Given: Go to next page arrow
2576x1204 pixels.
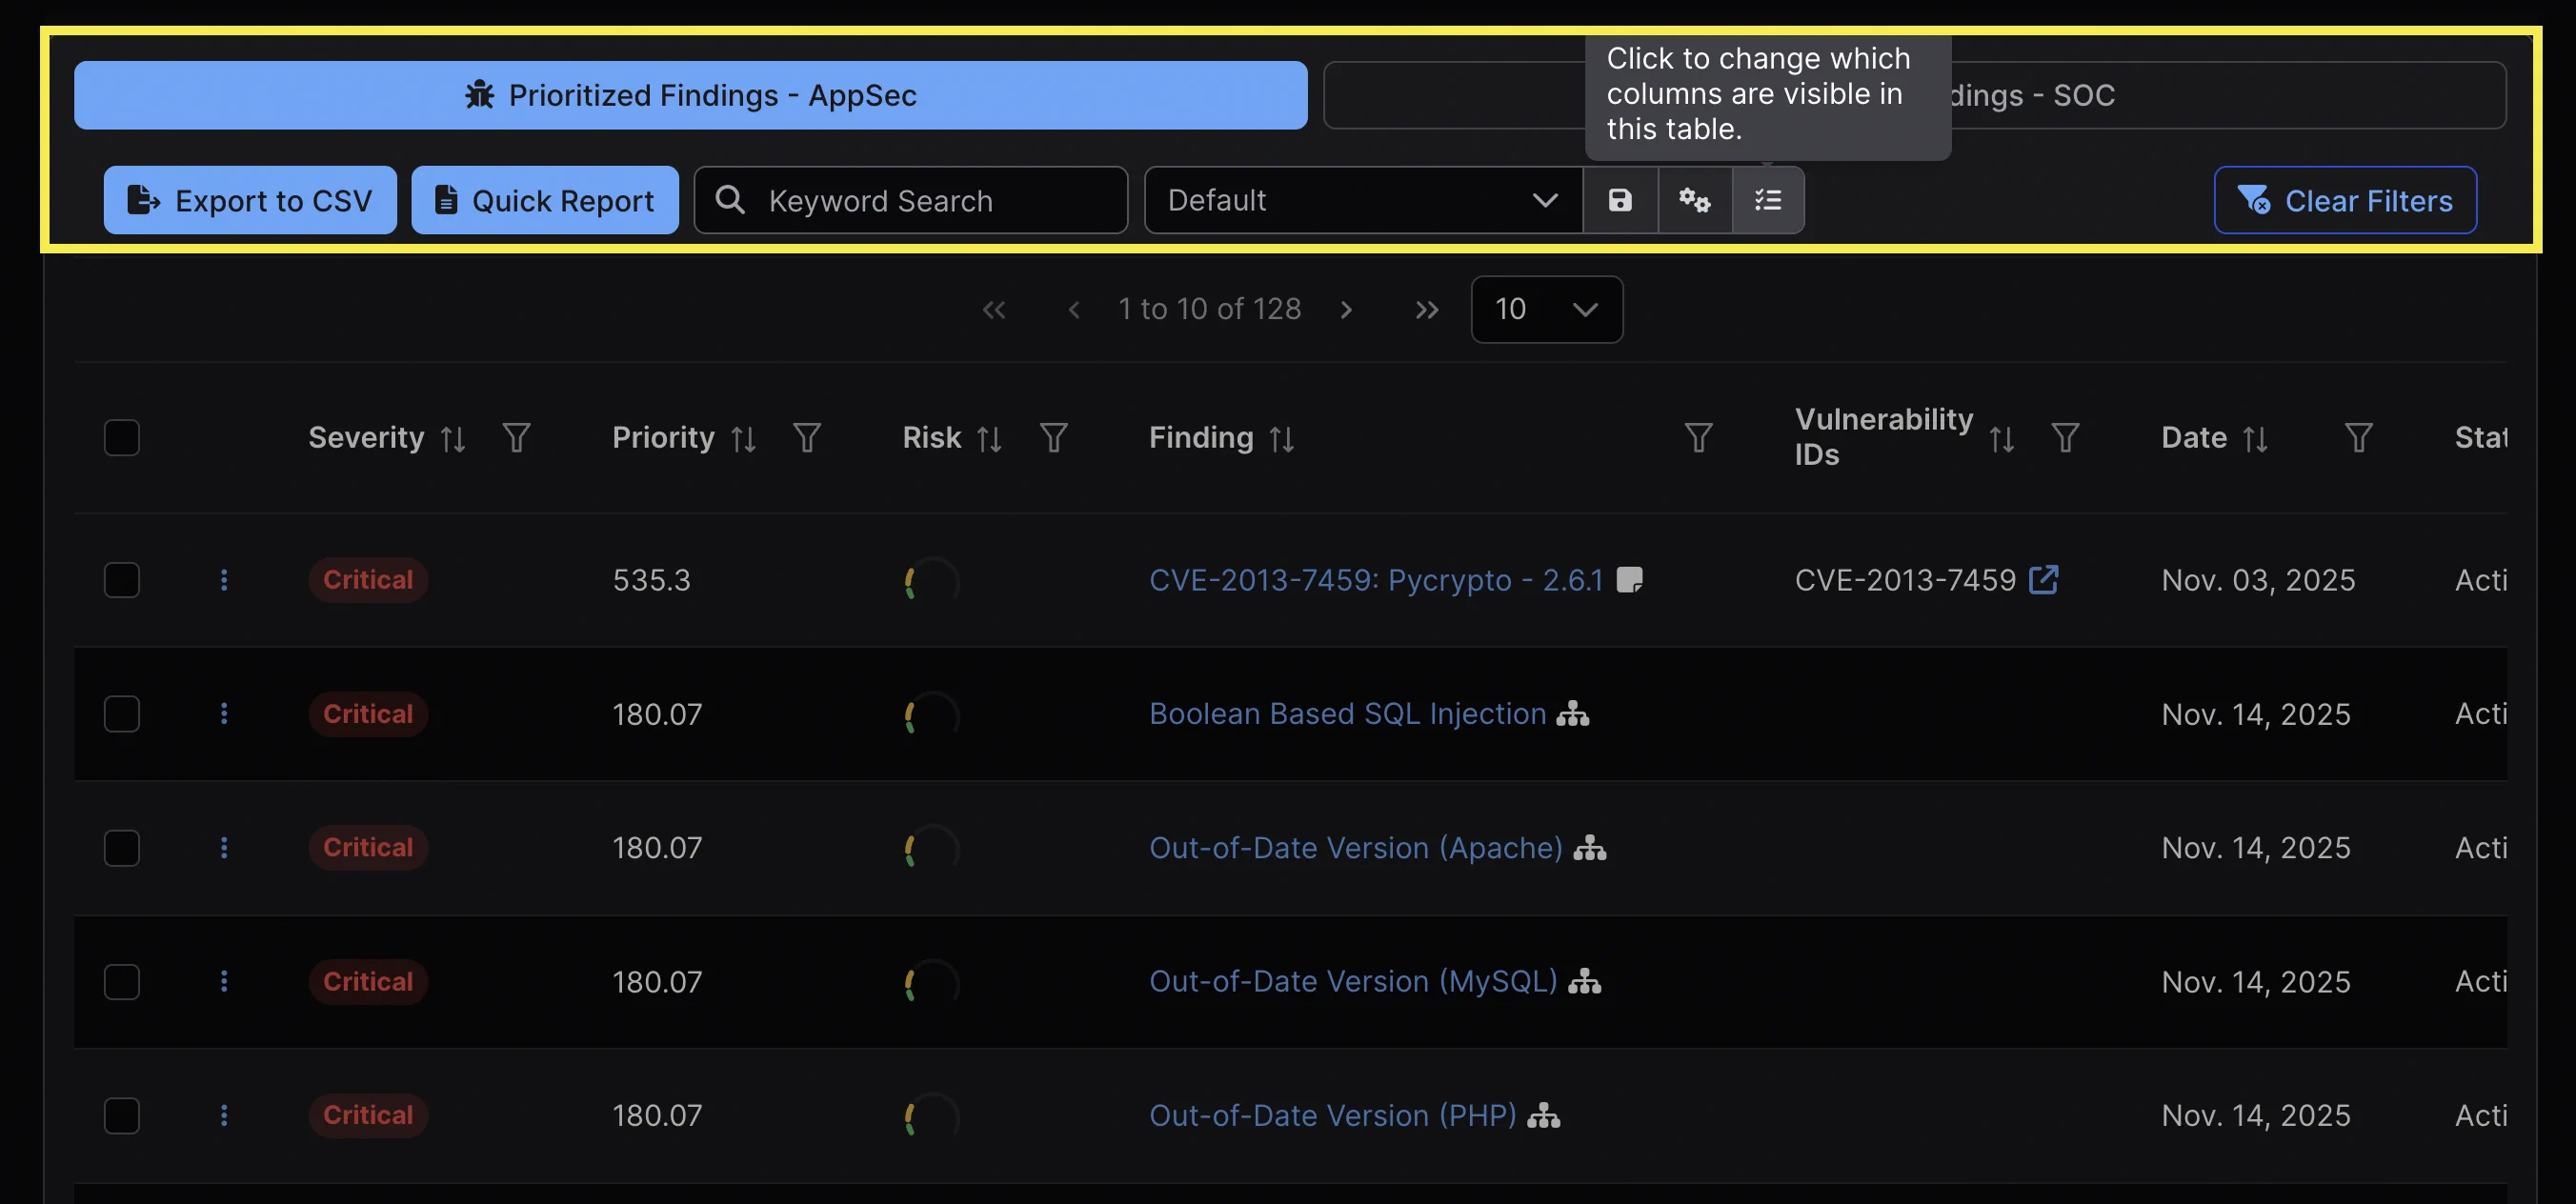Looking at the screenshot, I should click(x=1346, y=310).
